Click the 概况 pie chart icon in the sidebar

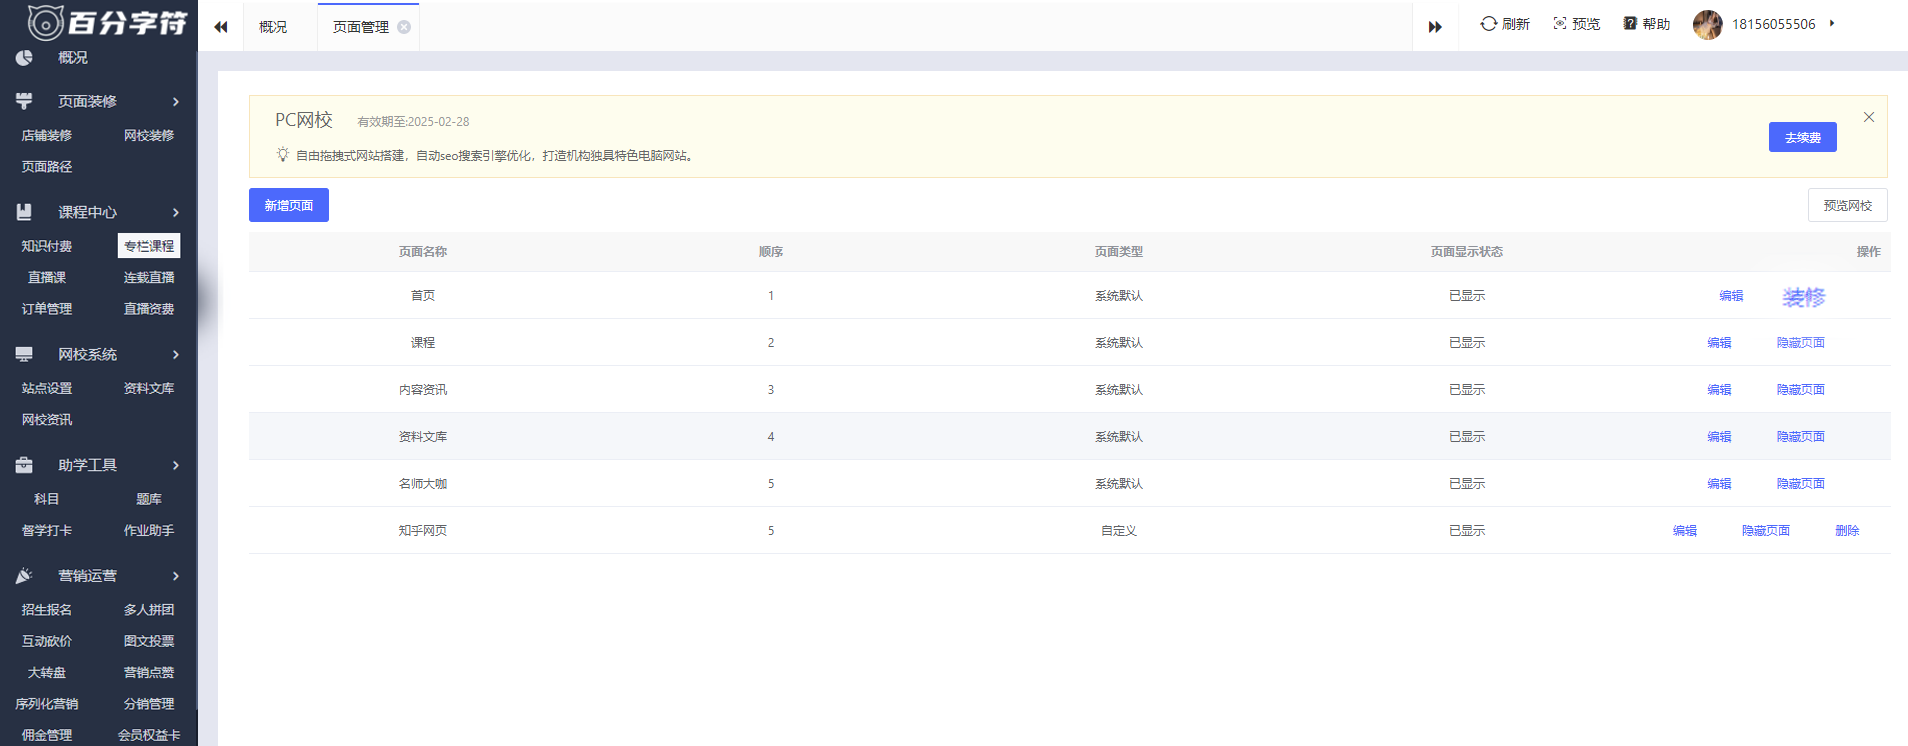pos(24,58)
